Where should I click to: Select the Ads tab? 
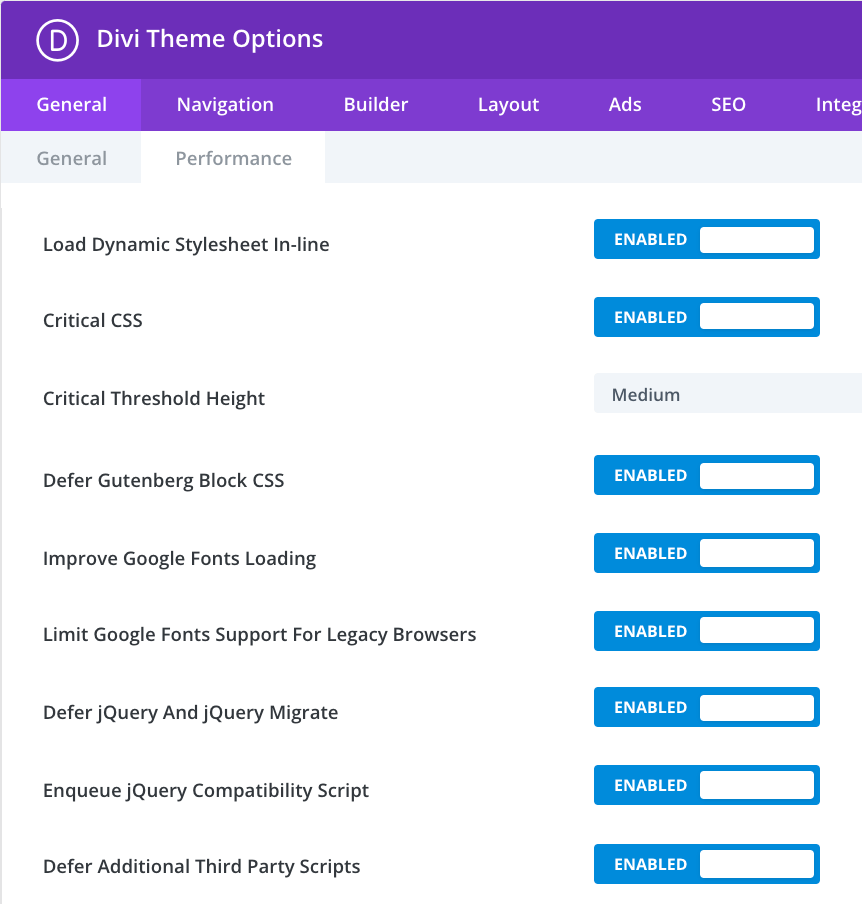click(624, 104)
